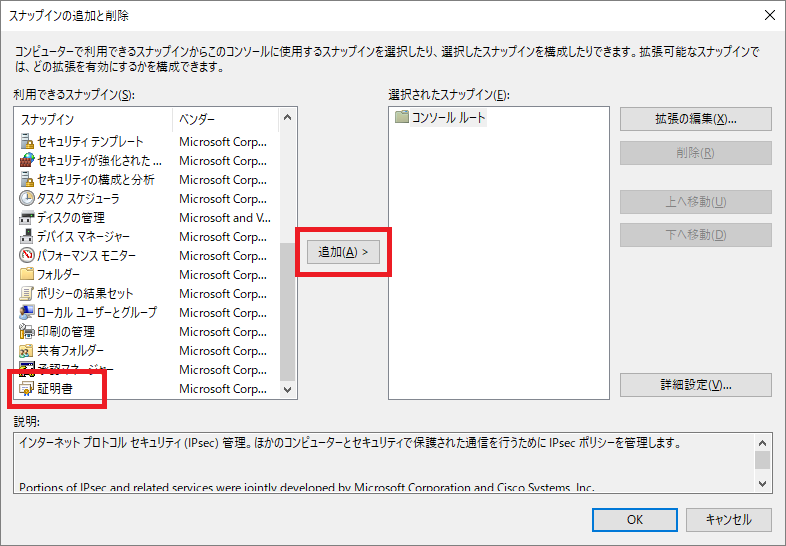Select the セキュリティ テンプレート snap-in icon

[x=27, y=142]
